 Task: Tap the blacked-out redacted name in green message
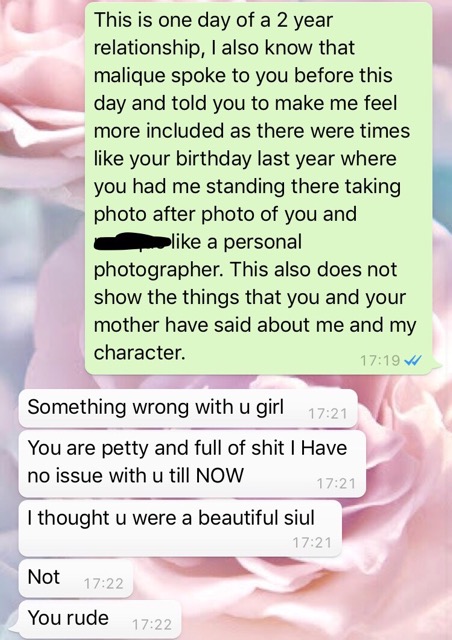coord(131,241)
